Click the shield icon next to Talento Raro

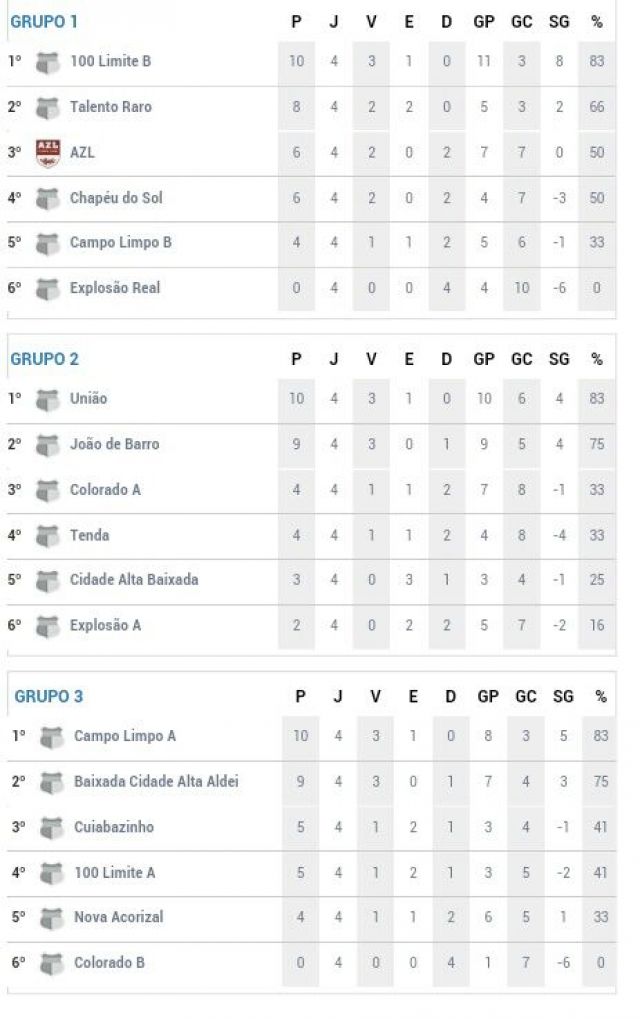point(47,108)
